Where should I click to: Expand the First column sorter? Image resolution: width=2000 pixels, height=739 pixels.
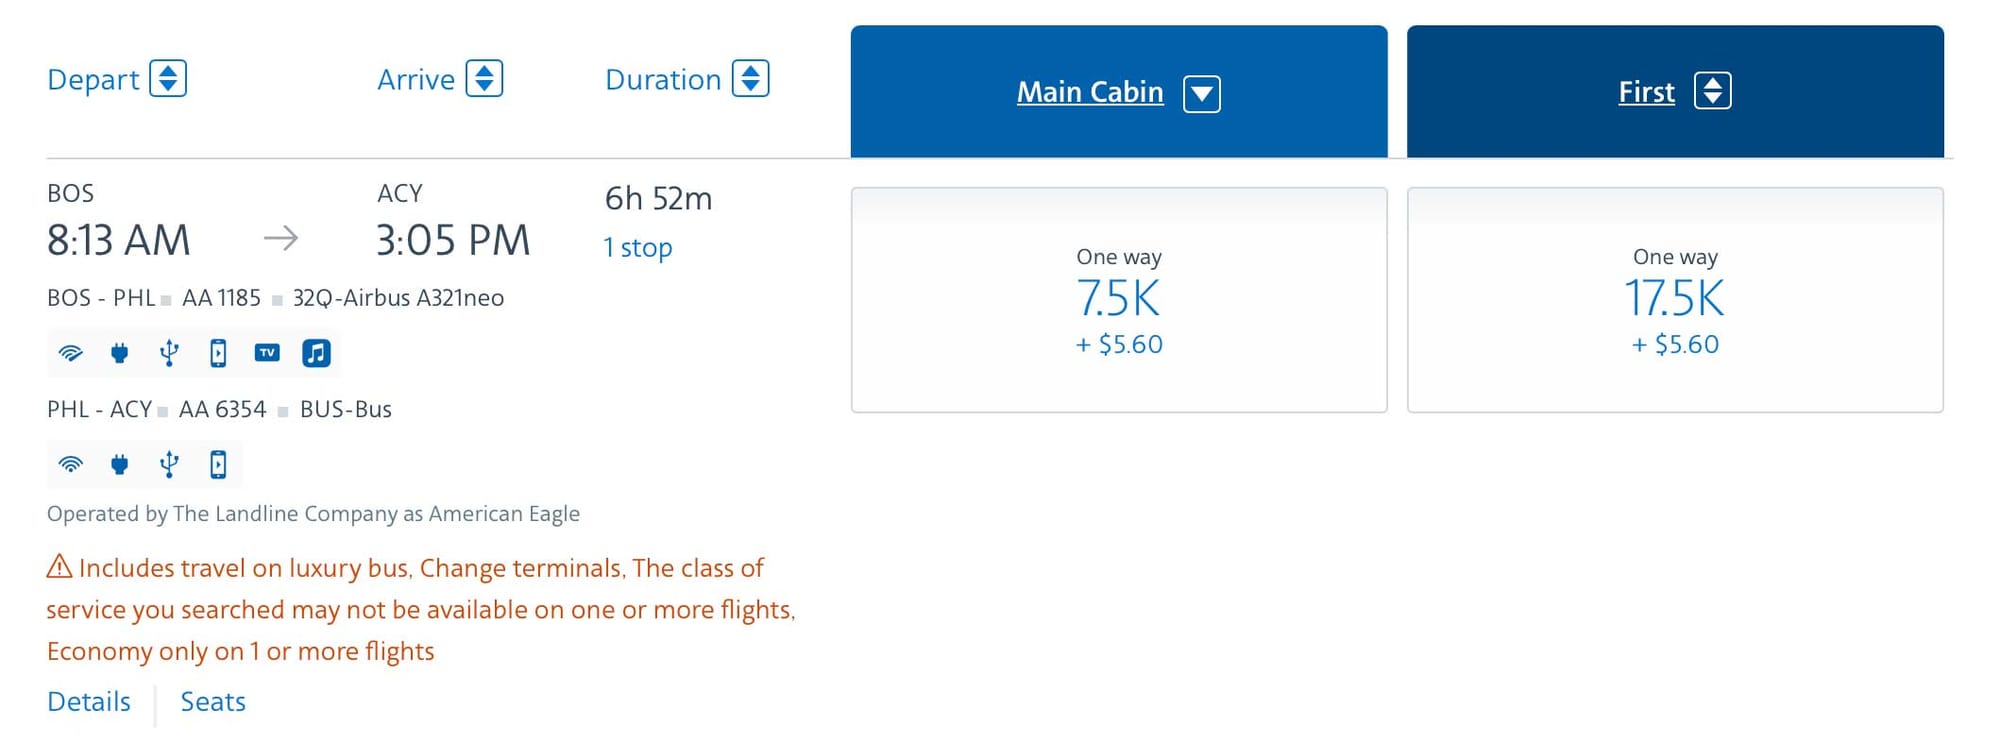pos(1713,90)
